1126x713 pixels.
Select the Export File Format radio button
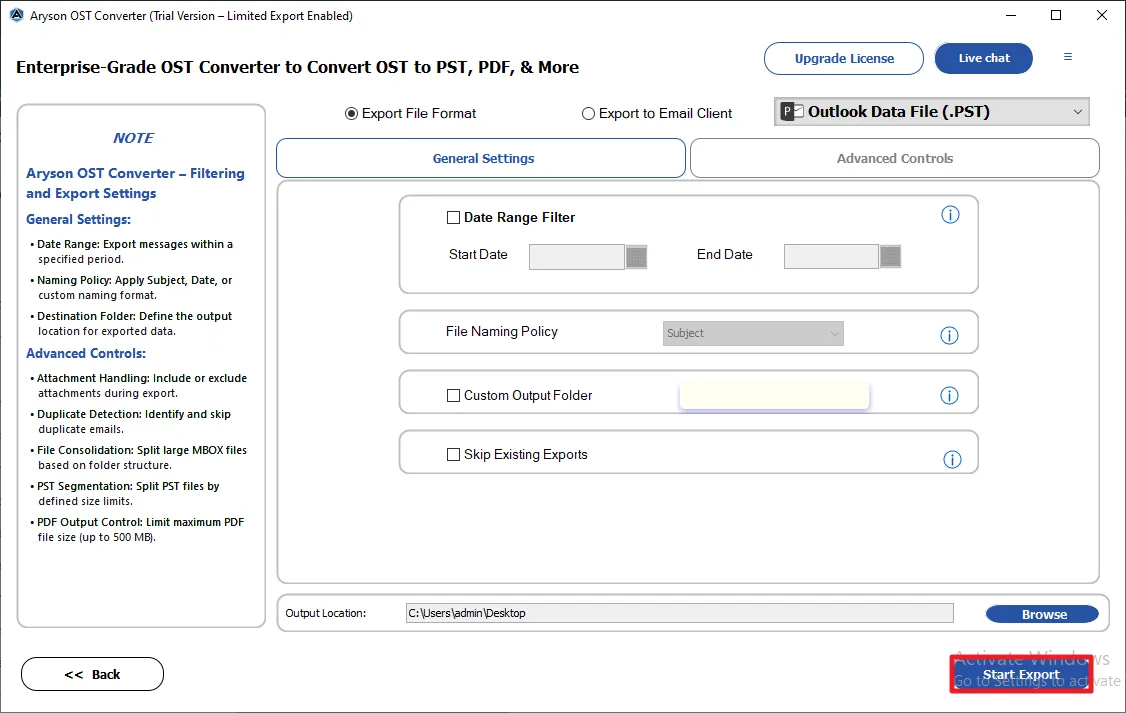click(x=351, y=113)
